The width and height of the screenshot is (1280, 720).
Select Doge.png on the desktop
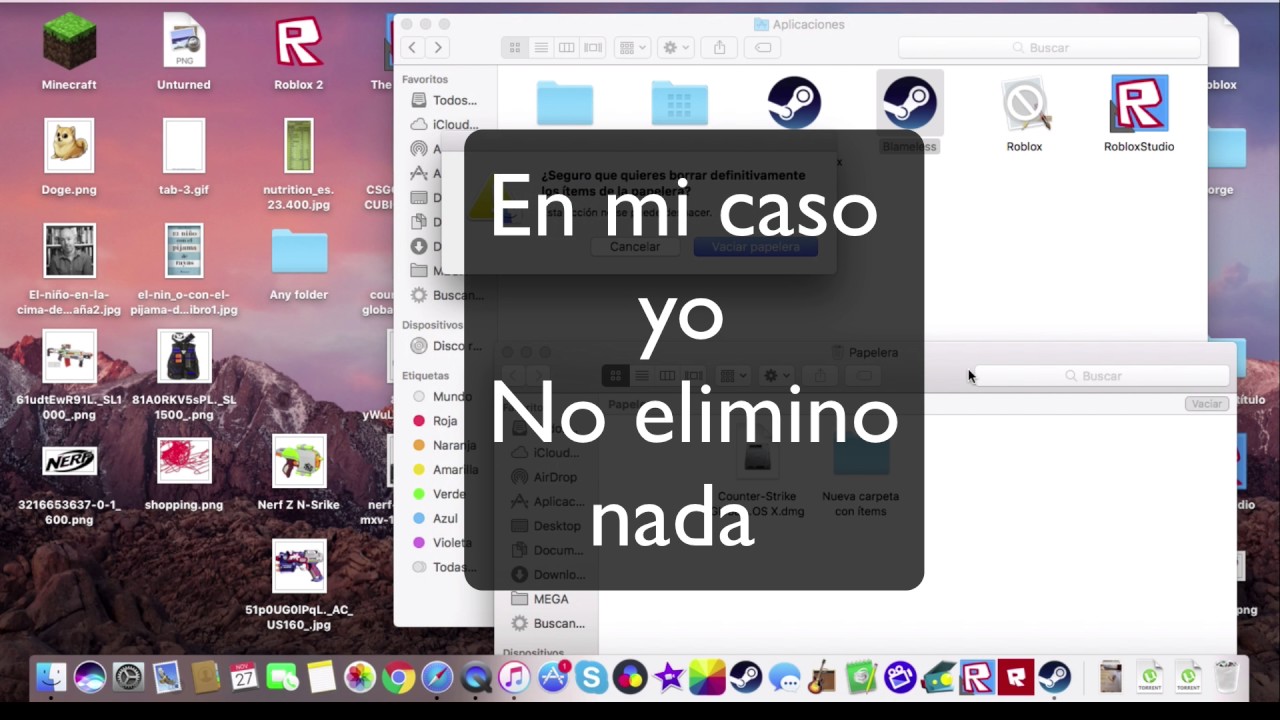69,157
